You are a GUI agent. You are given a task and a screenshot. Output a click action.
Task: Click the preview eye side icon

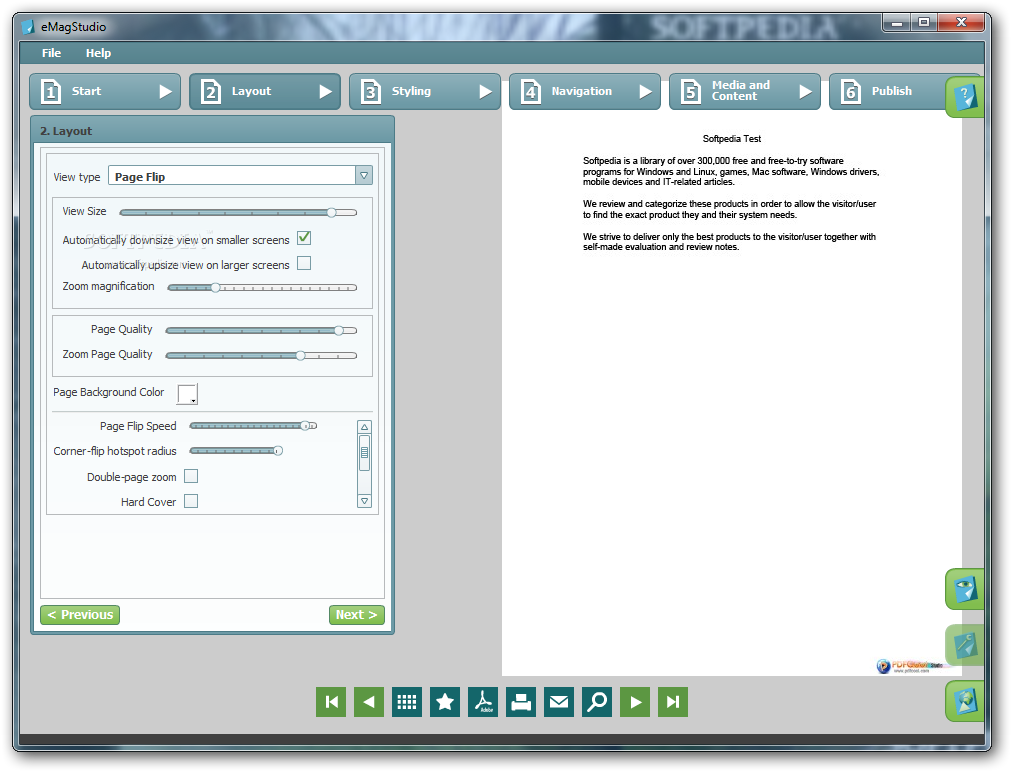click(x=965, y=589)
